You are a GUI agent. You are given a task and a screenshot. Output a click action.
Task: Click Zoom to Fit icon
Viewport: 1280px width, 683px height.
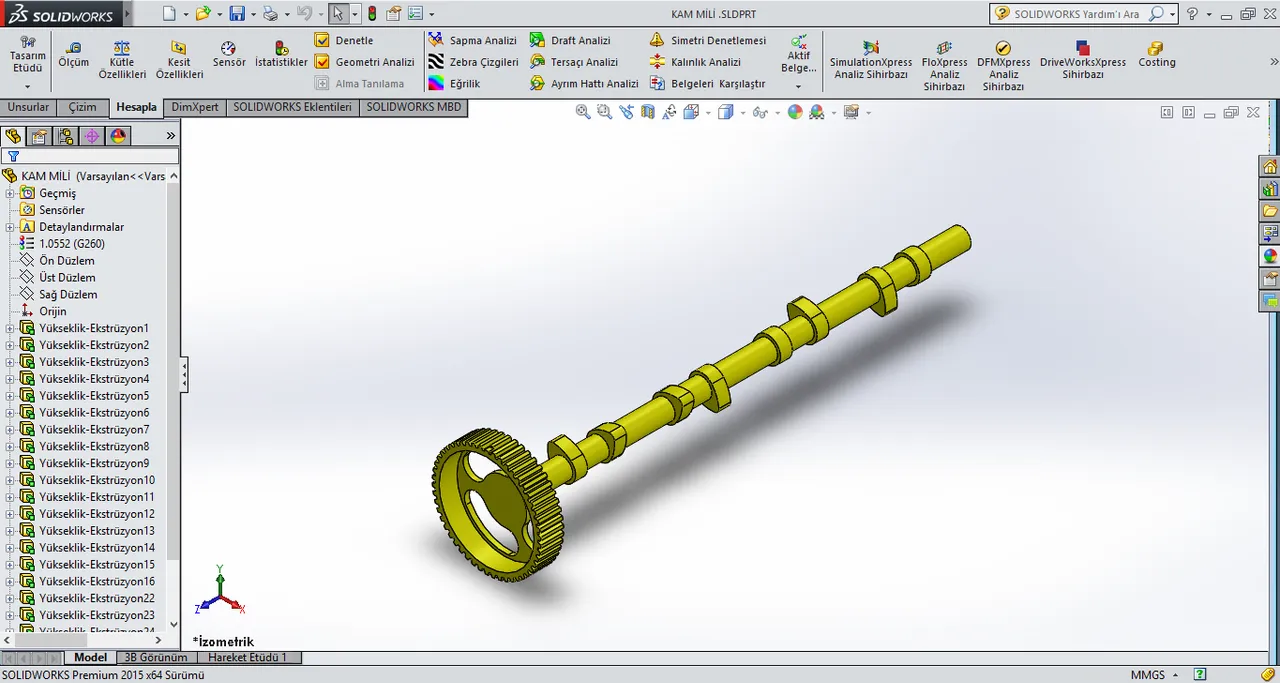coord(583,112)
